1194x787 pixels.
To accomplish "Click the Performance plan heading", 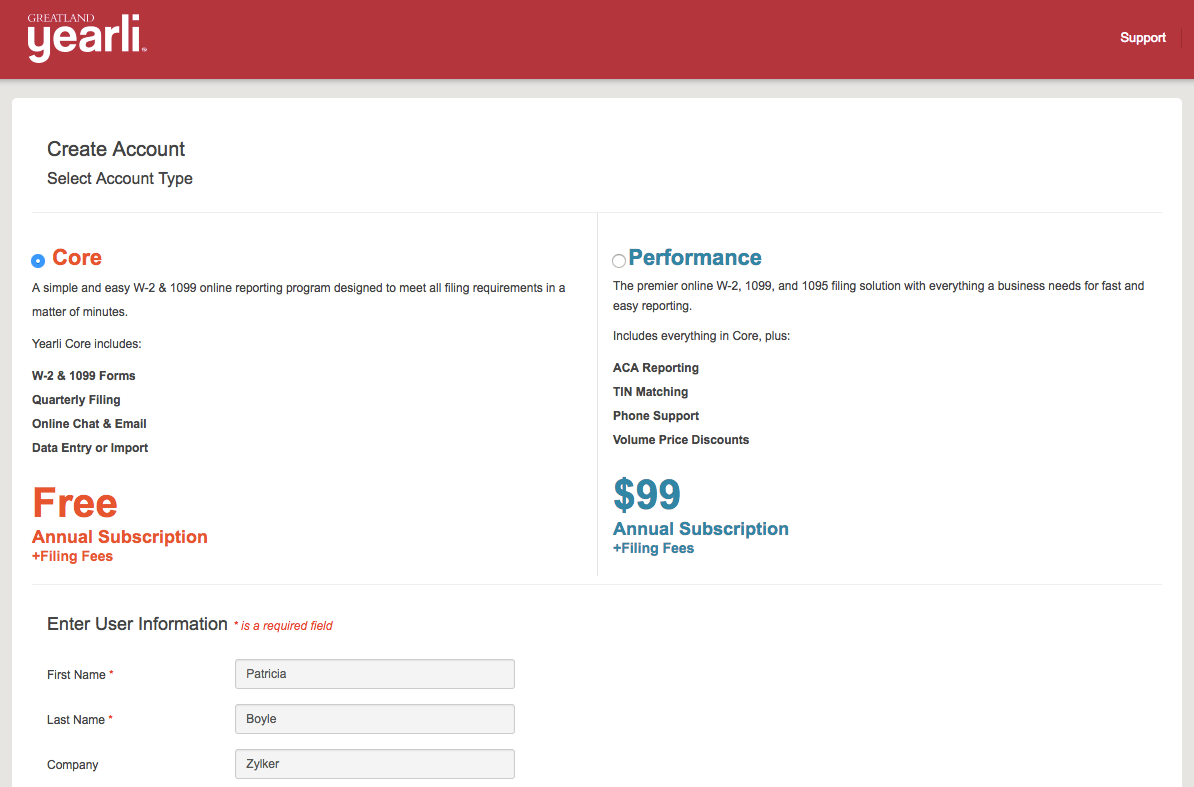I will tap(694, 257).
